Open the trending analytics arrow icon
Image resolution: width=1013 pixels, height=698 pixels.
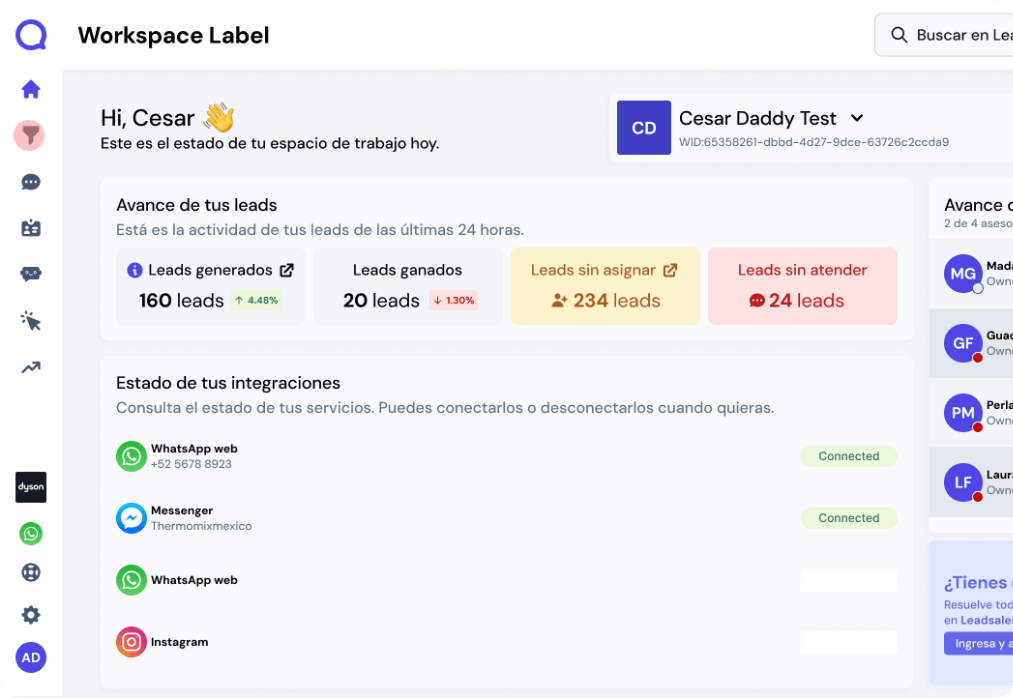click(x=31, y=367)
